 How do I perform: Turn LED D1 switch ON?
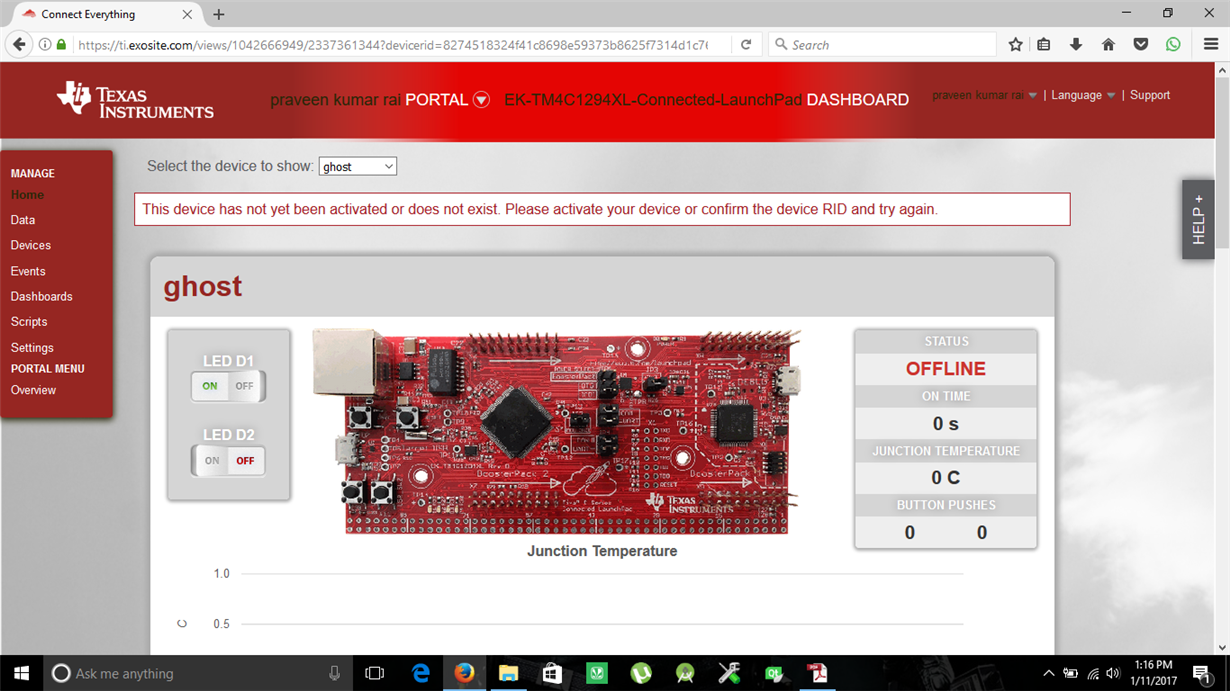(210, 386)
